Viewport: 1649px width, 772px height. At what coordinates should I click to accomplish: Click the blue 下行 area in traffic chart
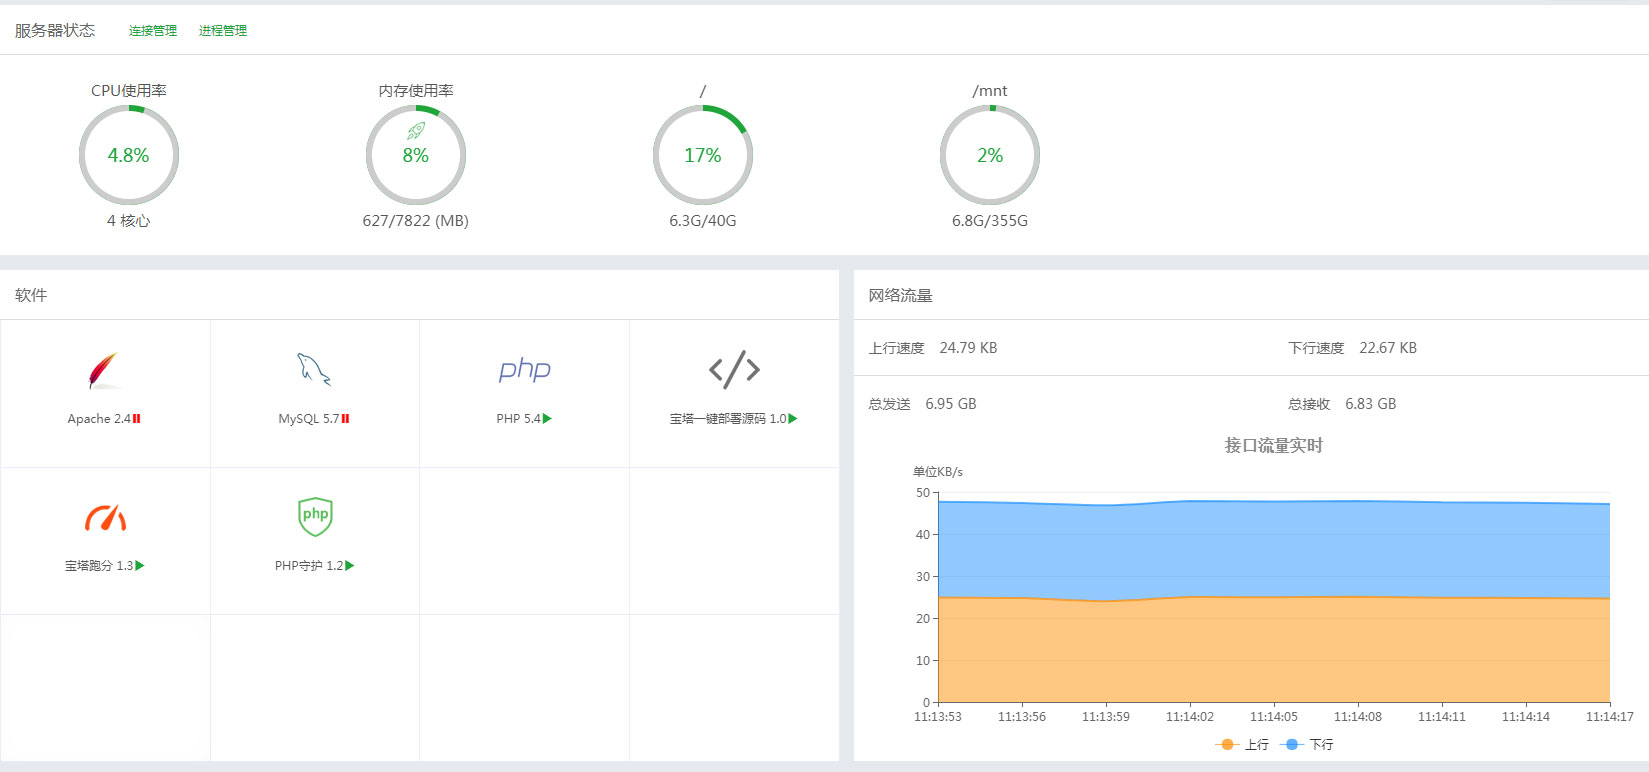pyautogui.click(x=1274, y=548)
